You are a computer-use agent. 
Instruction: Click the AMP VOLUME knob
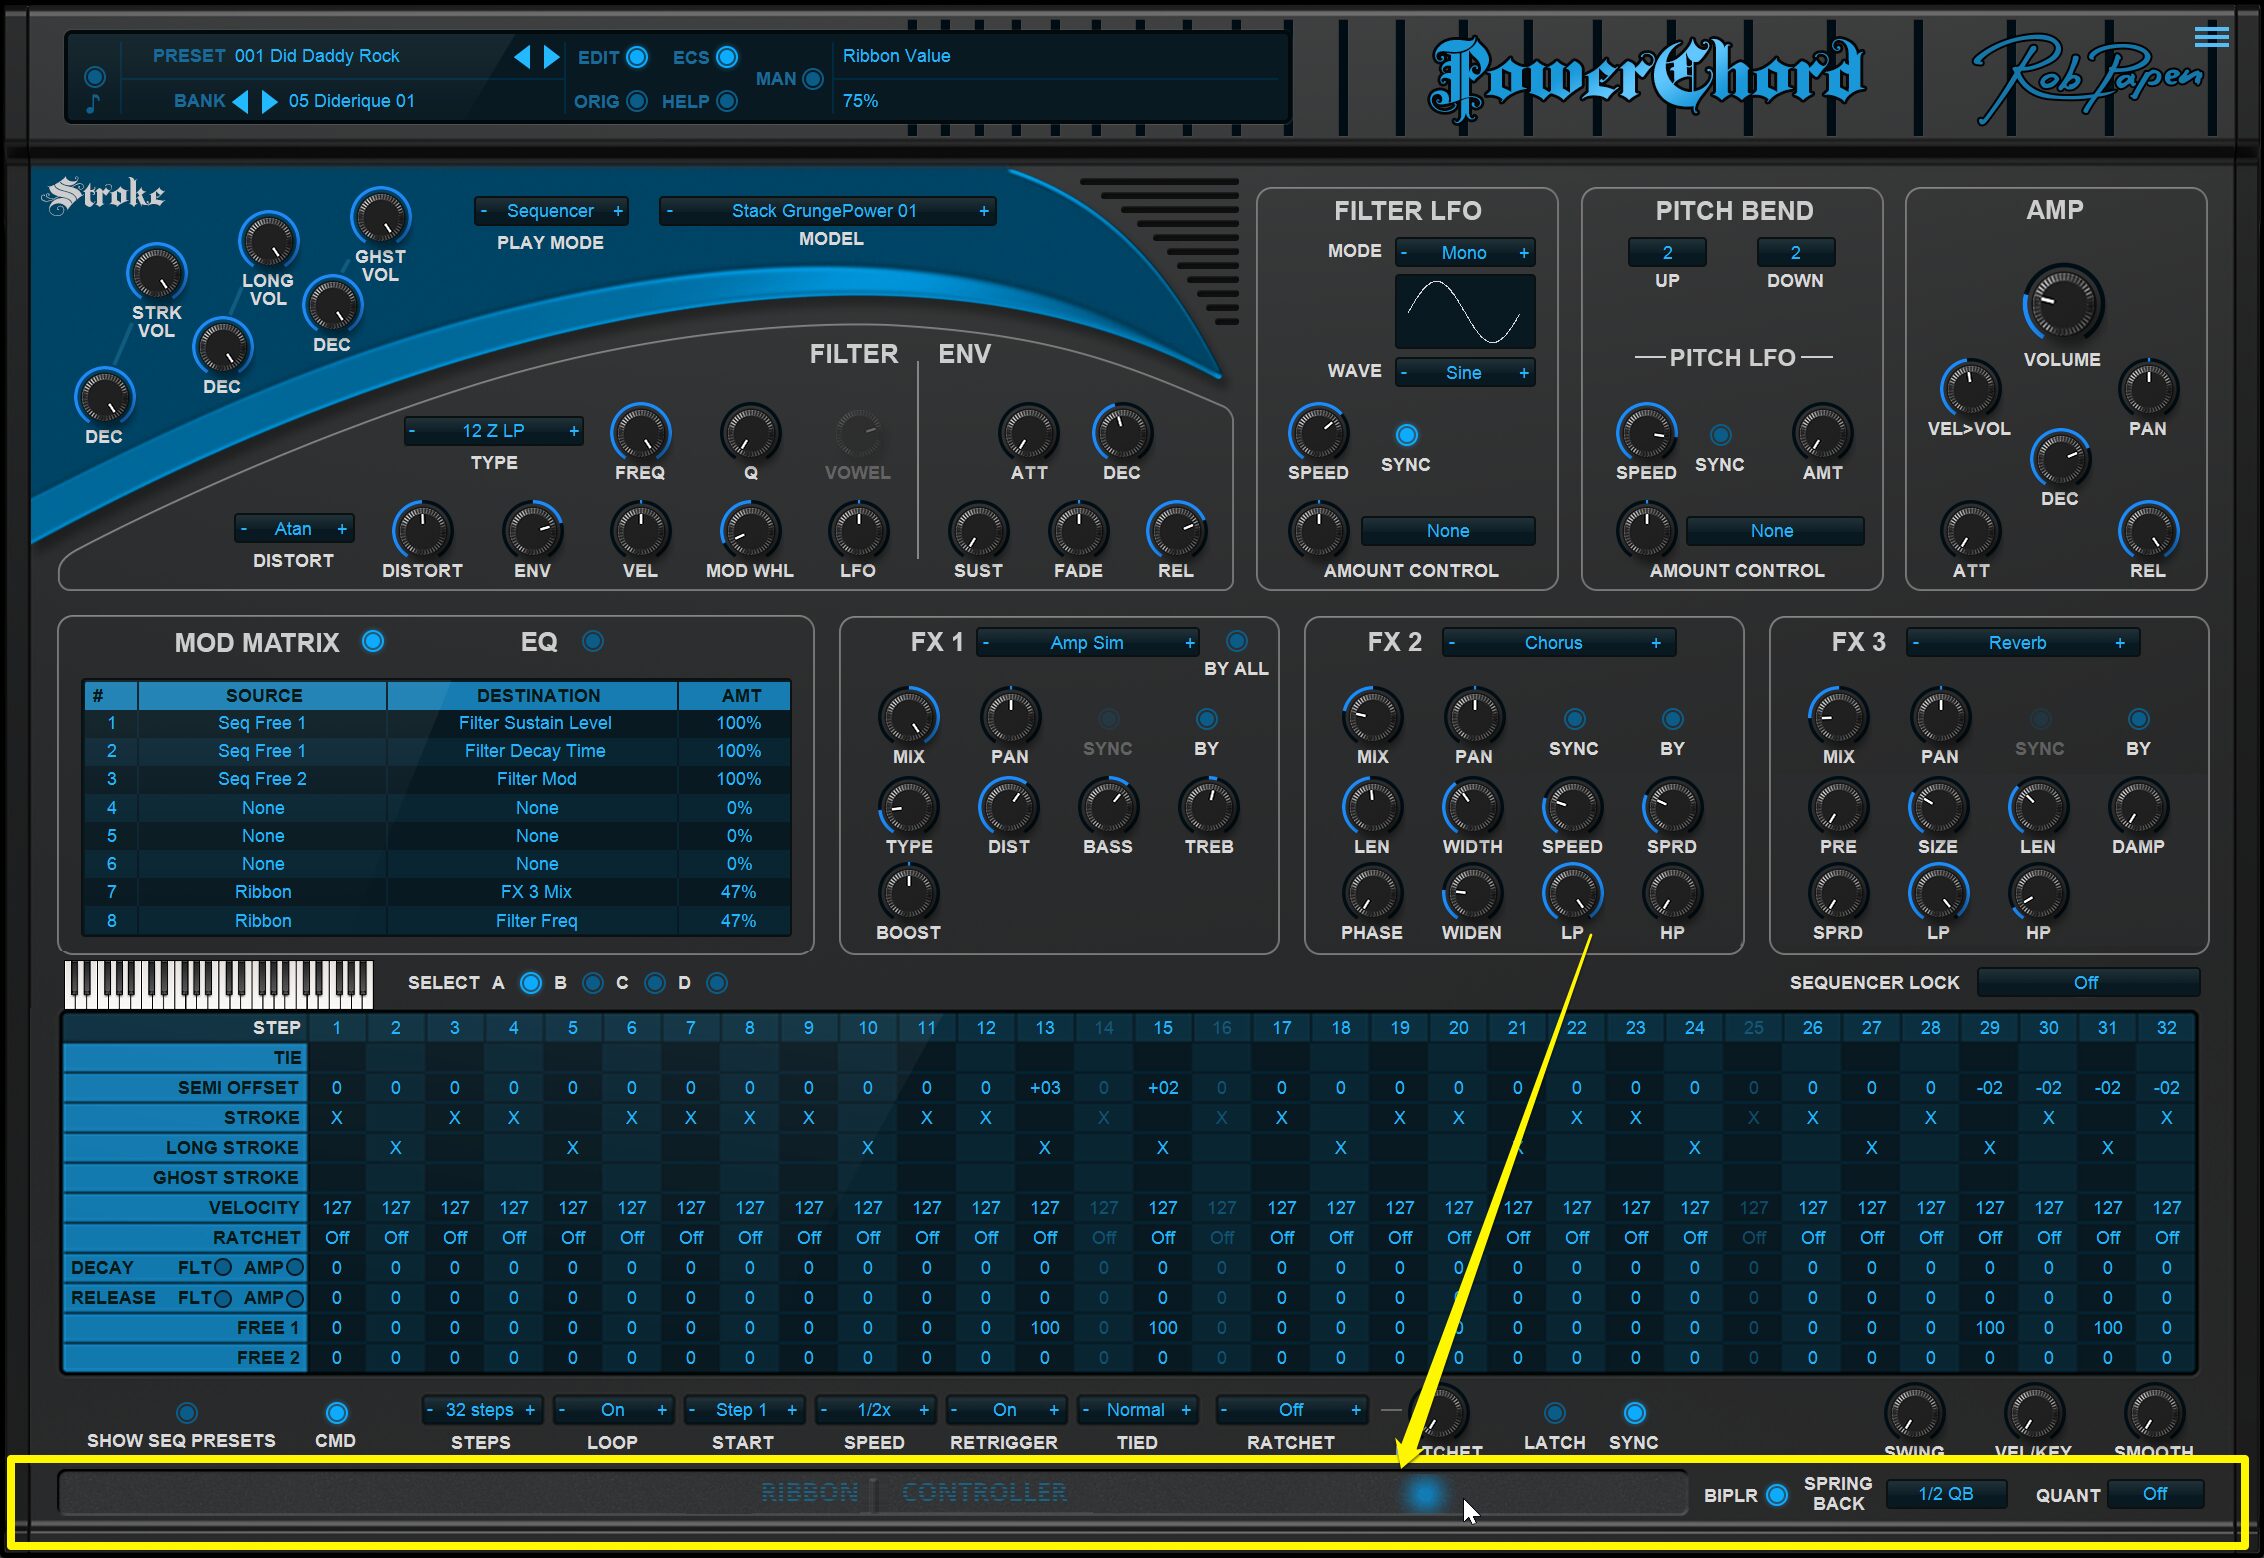(2063, 303)
